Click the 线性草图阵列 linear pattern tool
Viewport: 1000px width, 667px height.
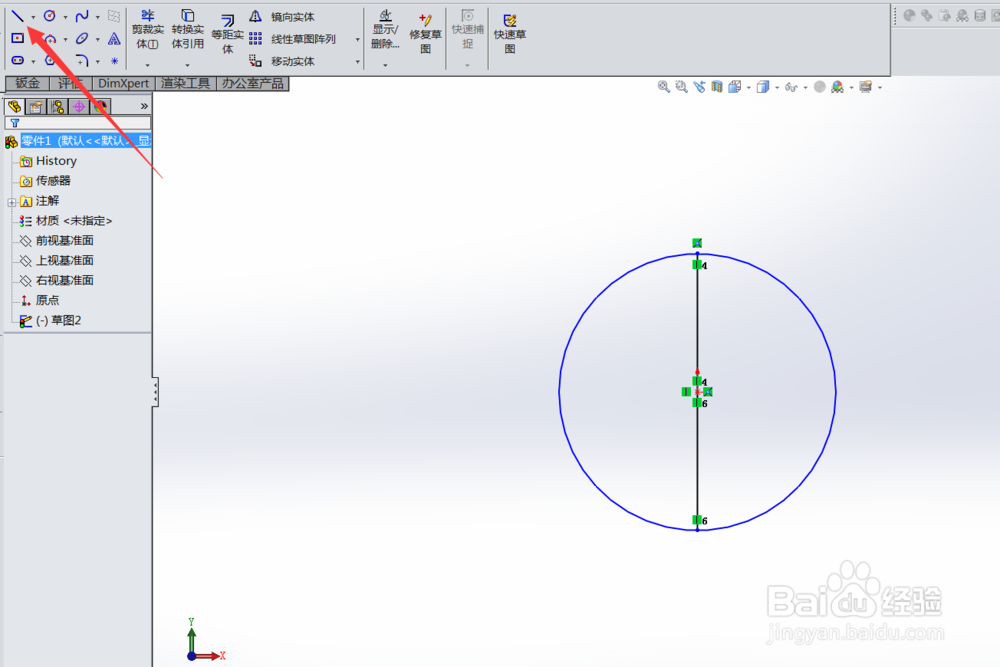[x=292, y=39]
